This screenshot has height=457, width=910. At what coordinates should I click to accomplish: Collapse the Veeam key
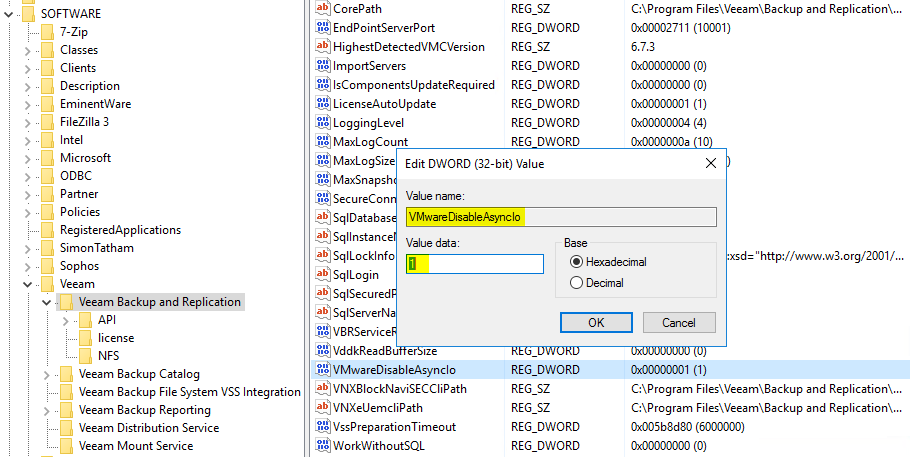tap(27, 285)
